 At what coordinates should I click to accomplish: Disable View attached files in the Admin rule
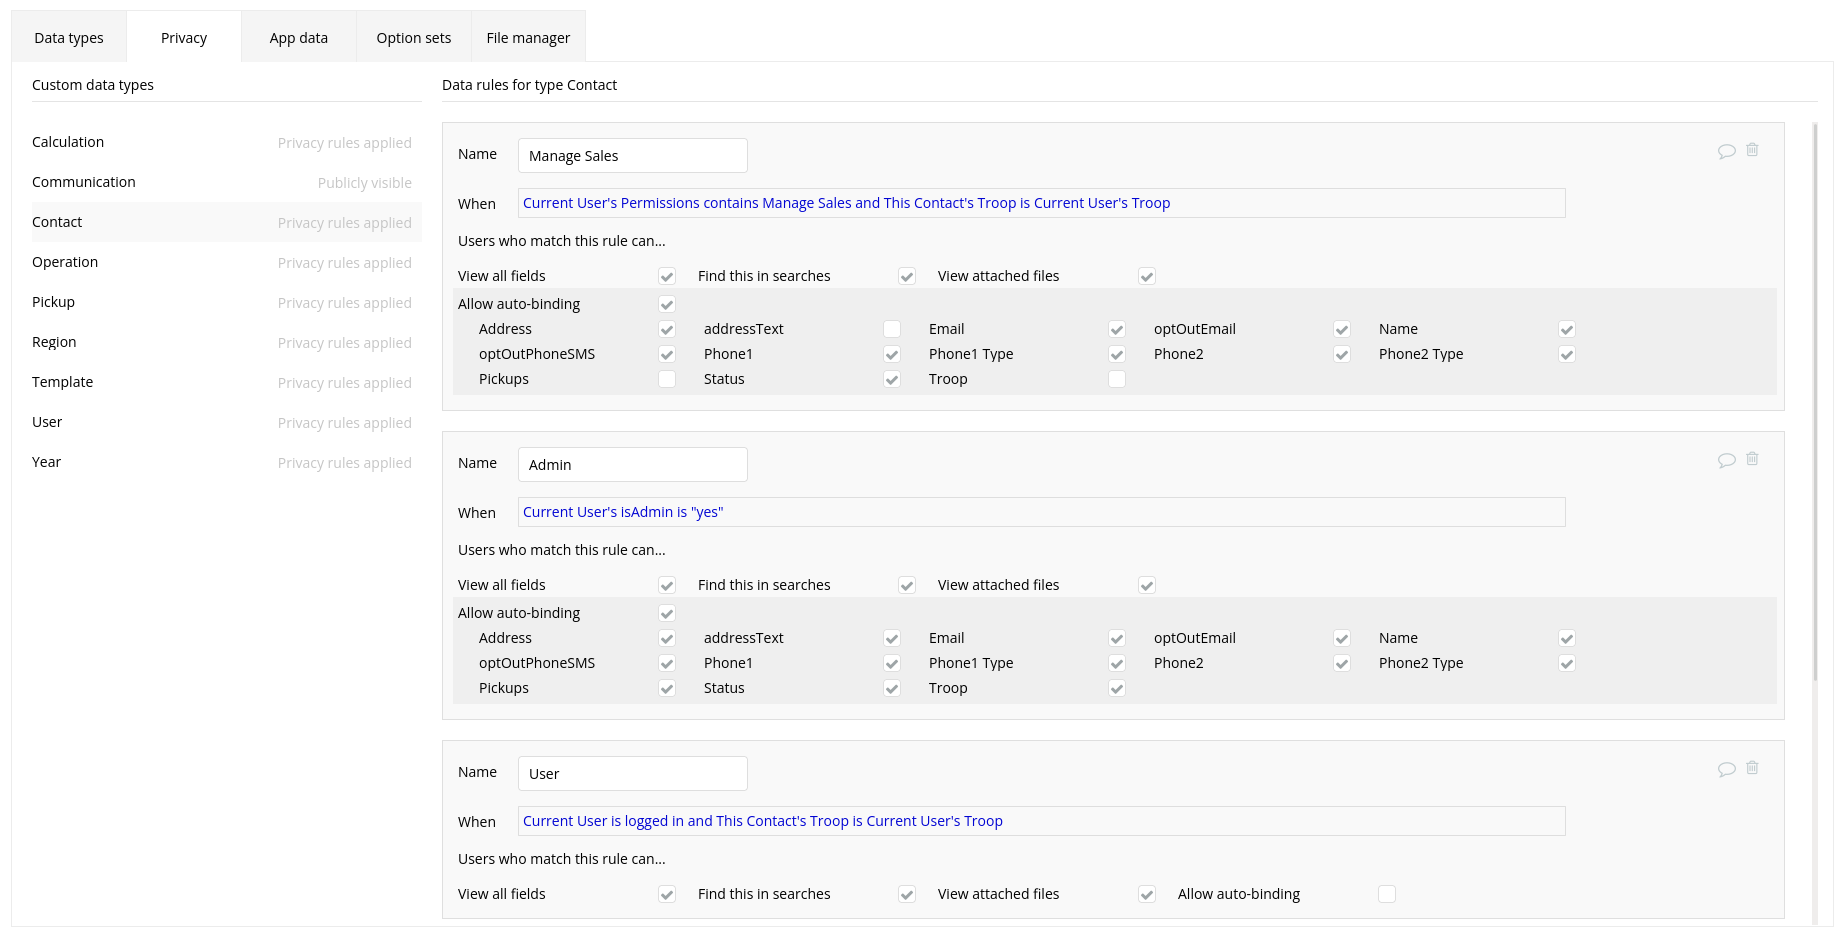(1147, 585)
